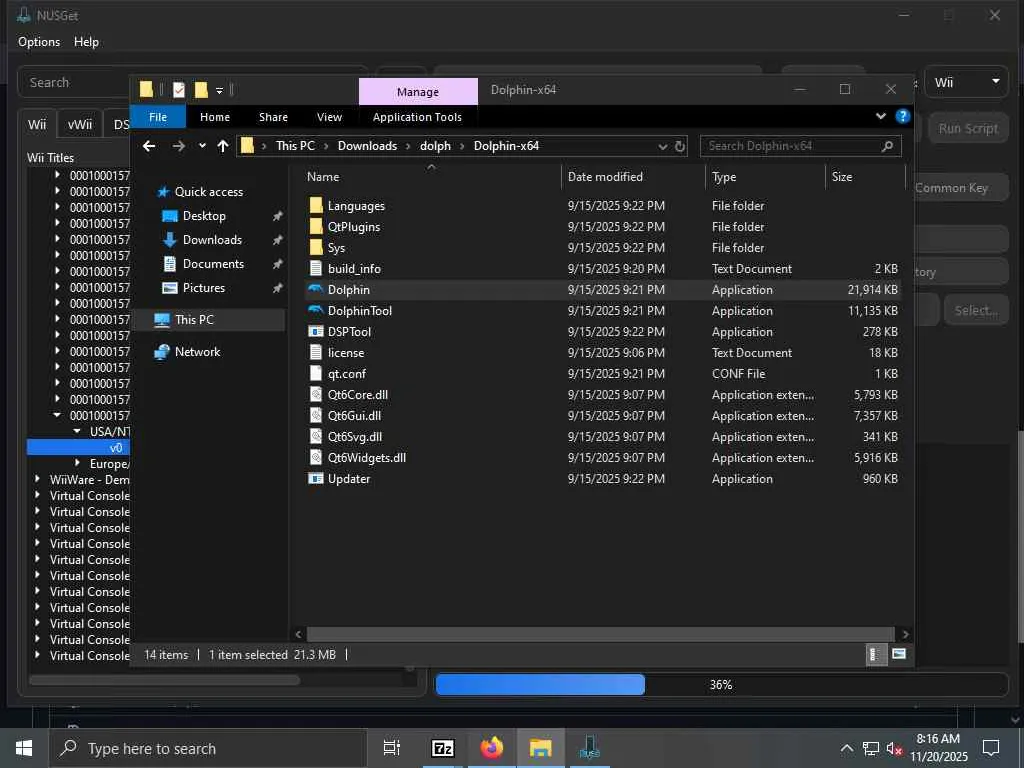This screenshot has height=768, width=1024.
Task: Click the Run Script button in NUSGet
Action: 968,129
